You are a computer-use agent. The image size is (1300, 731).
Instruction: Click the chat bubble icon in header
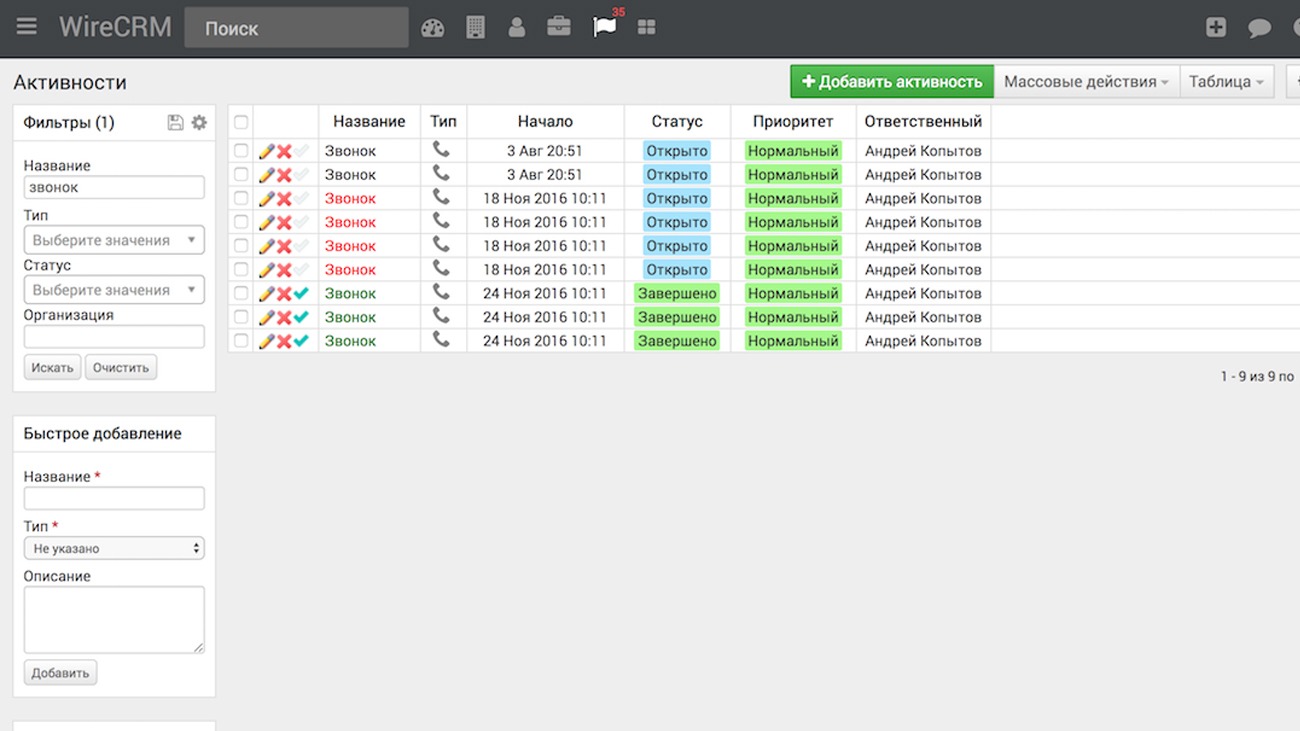click(1259, 28)
